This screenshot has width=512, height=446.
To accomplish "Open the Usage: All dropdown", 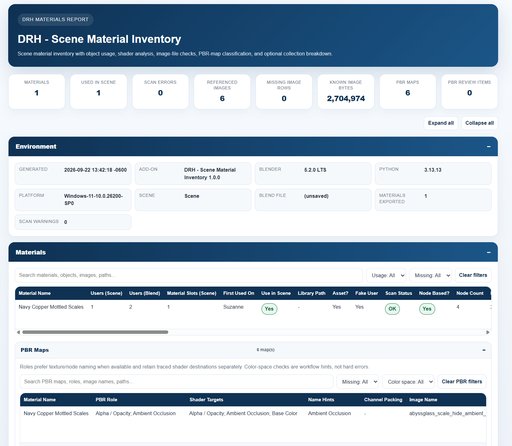I will [387, 275].
